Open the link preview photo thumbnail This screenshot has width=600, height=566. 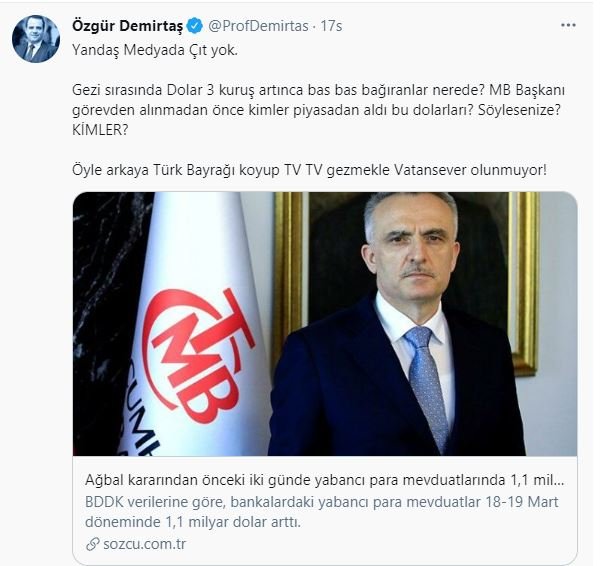tap(324, 324)
